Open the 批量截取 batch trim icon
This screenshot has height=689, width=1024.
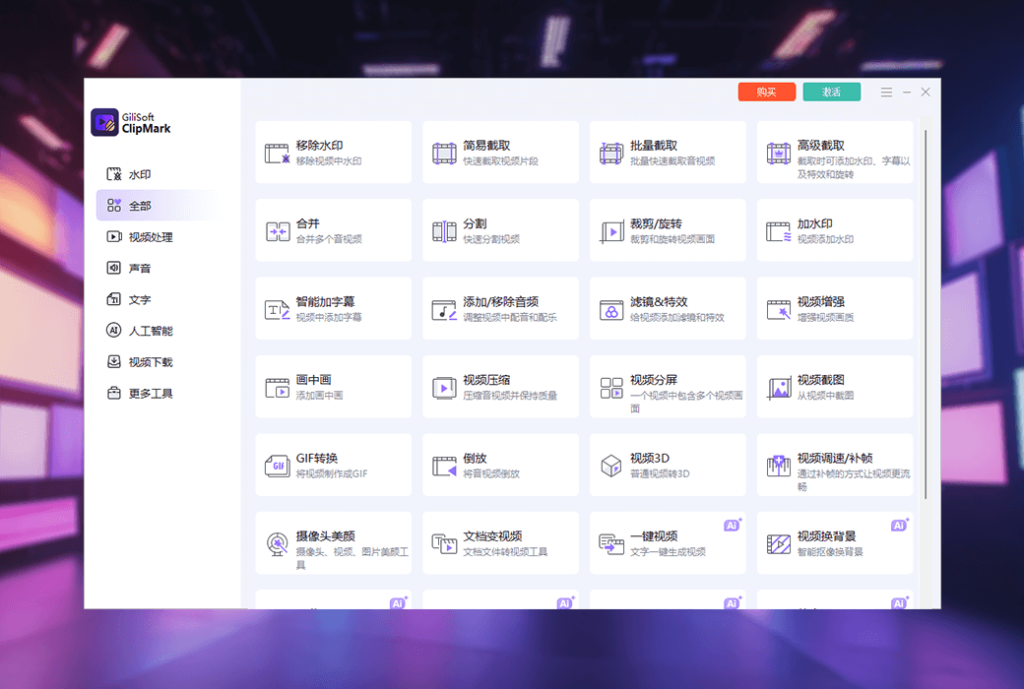611,153
